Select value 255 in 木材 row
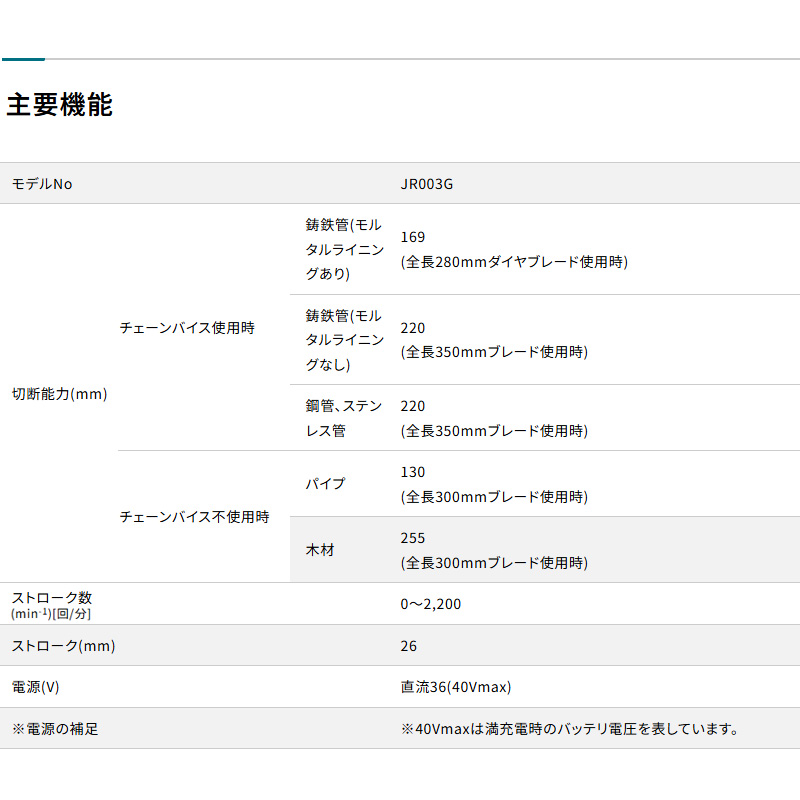 [x=412, y=538]
